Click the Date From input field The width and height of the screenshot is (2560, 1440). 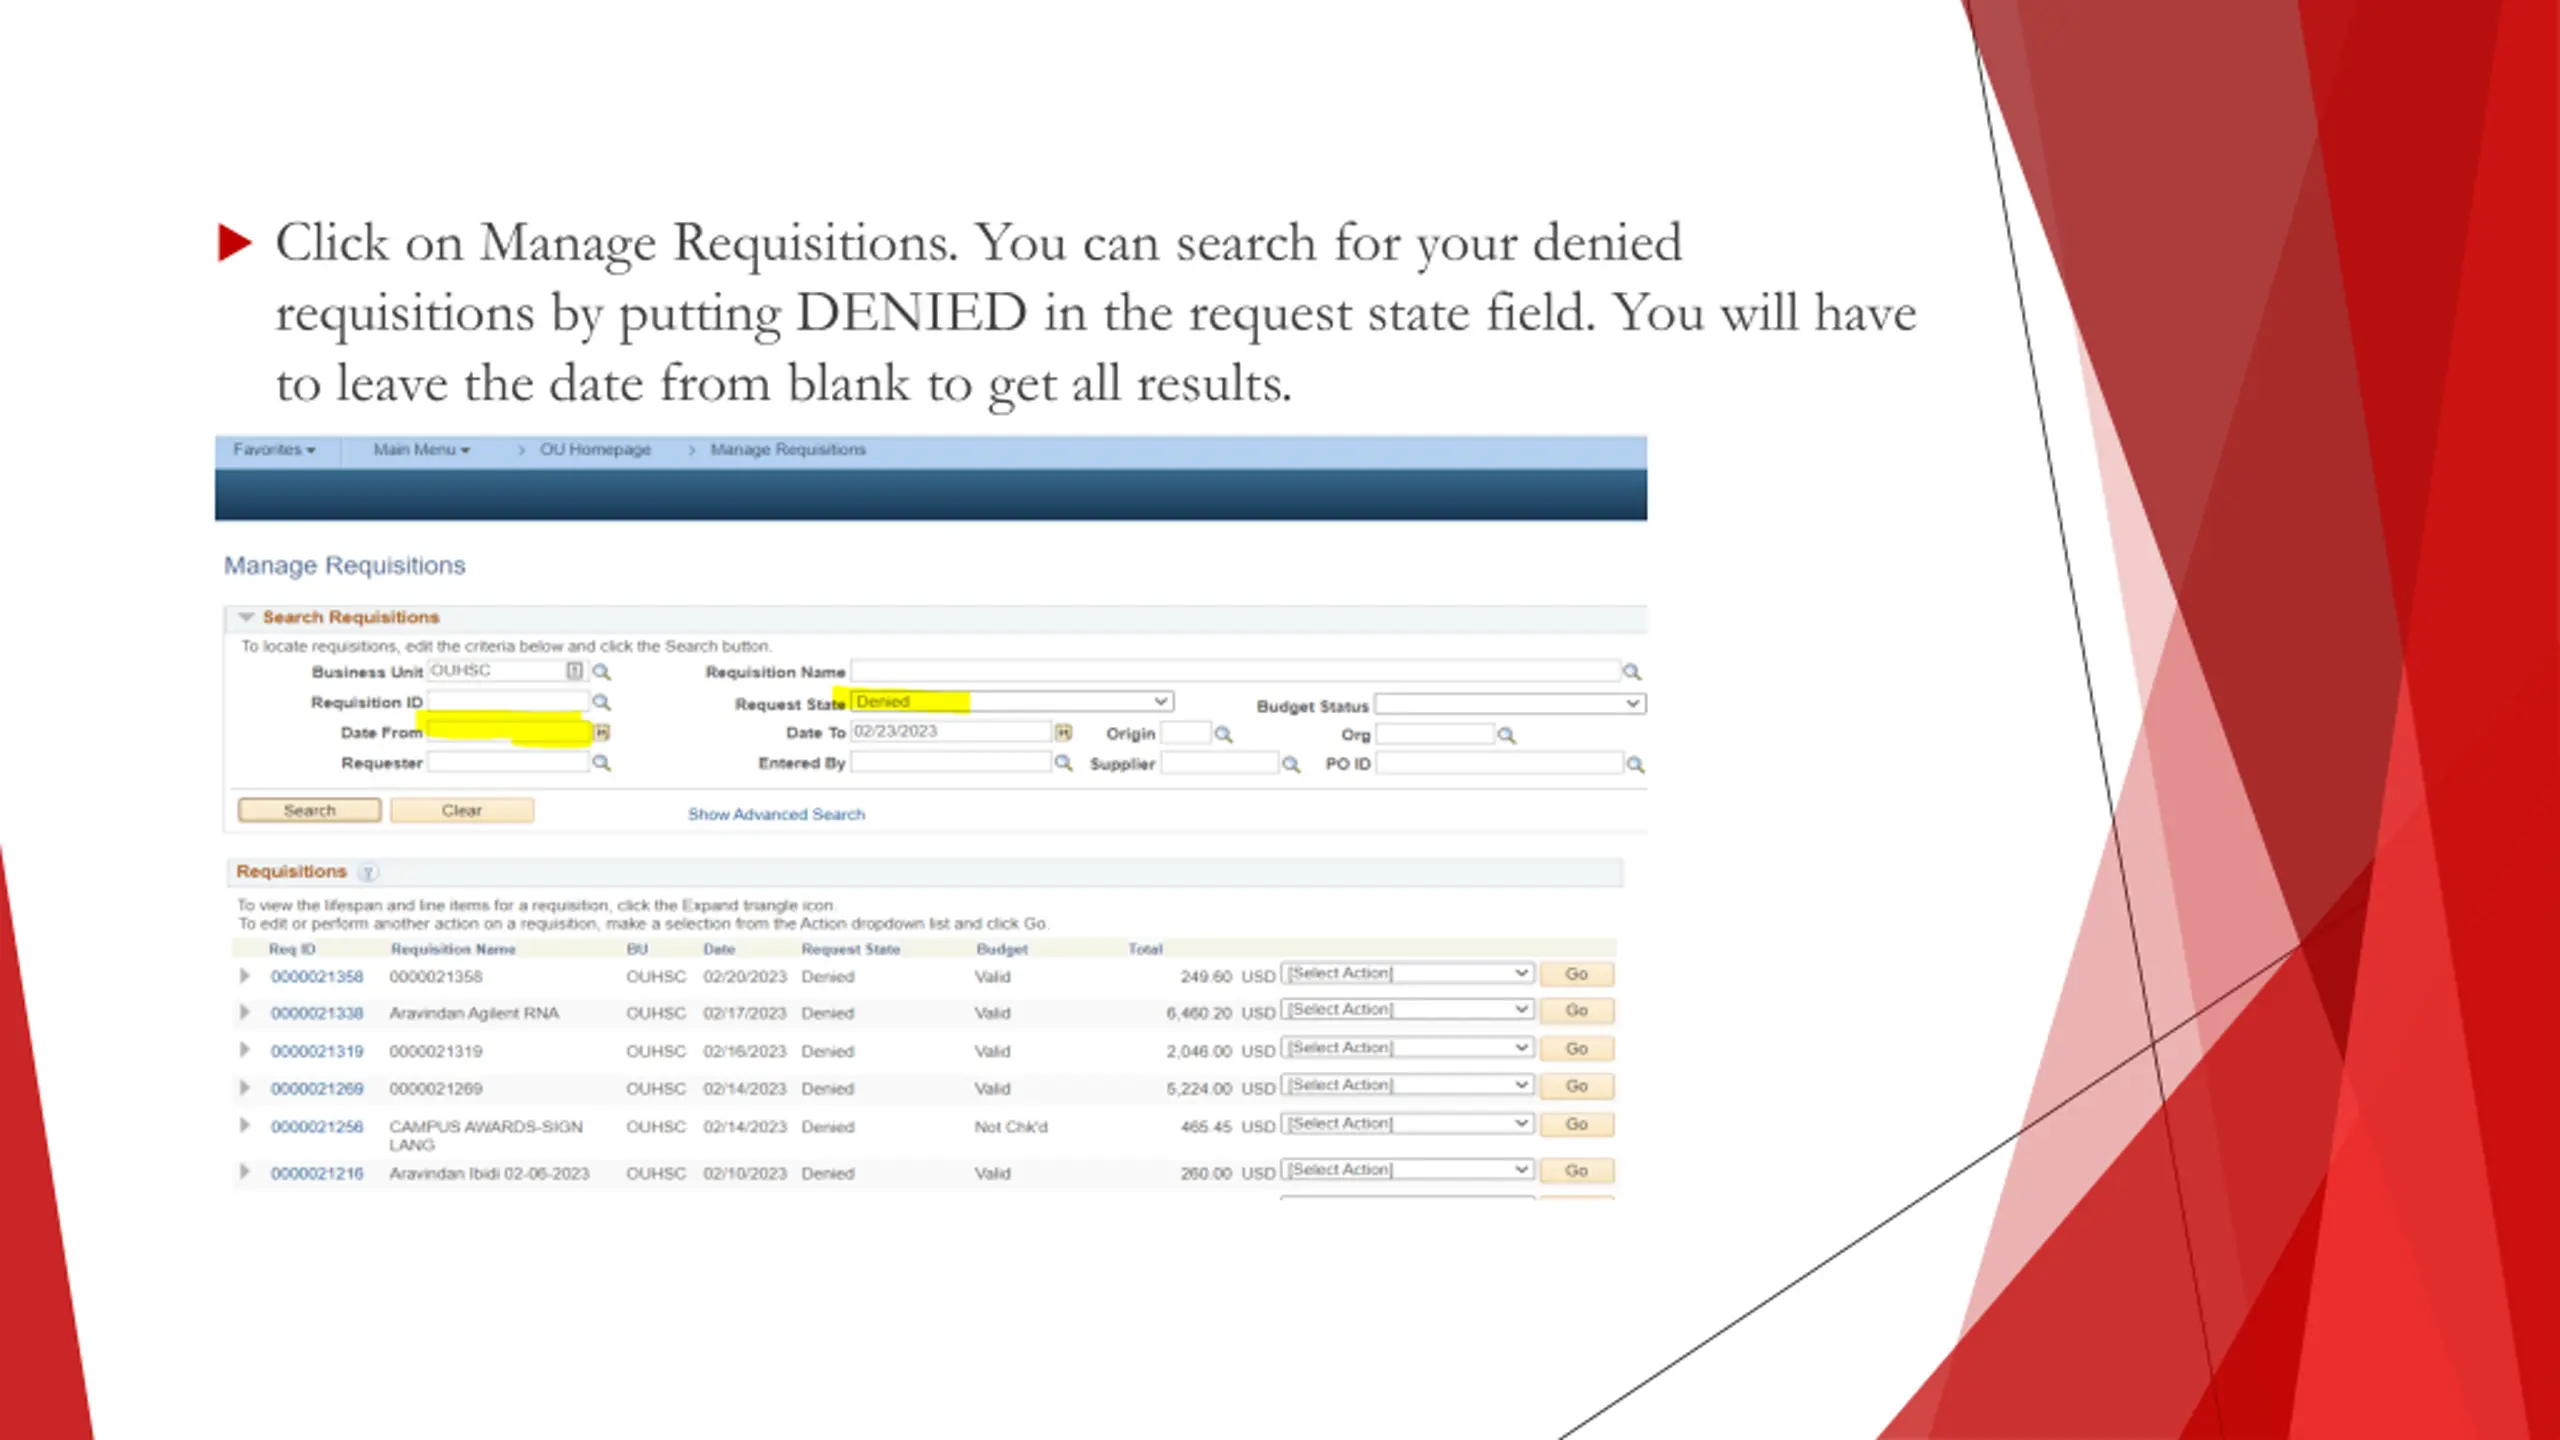508,732
